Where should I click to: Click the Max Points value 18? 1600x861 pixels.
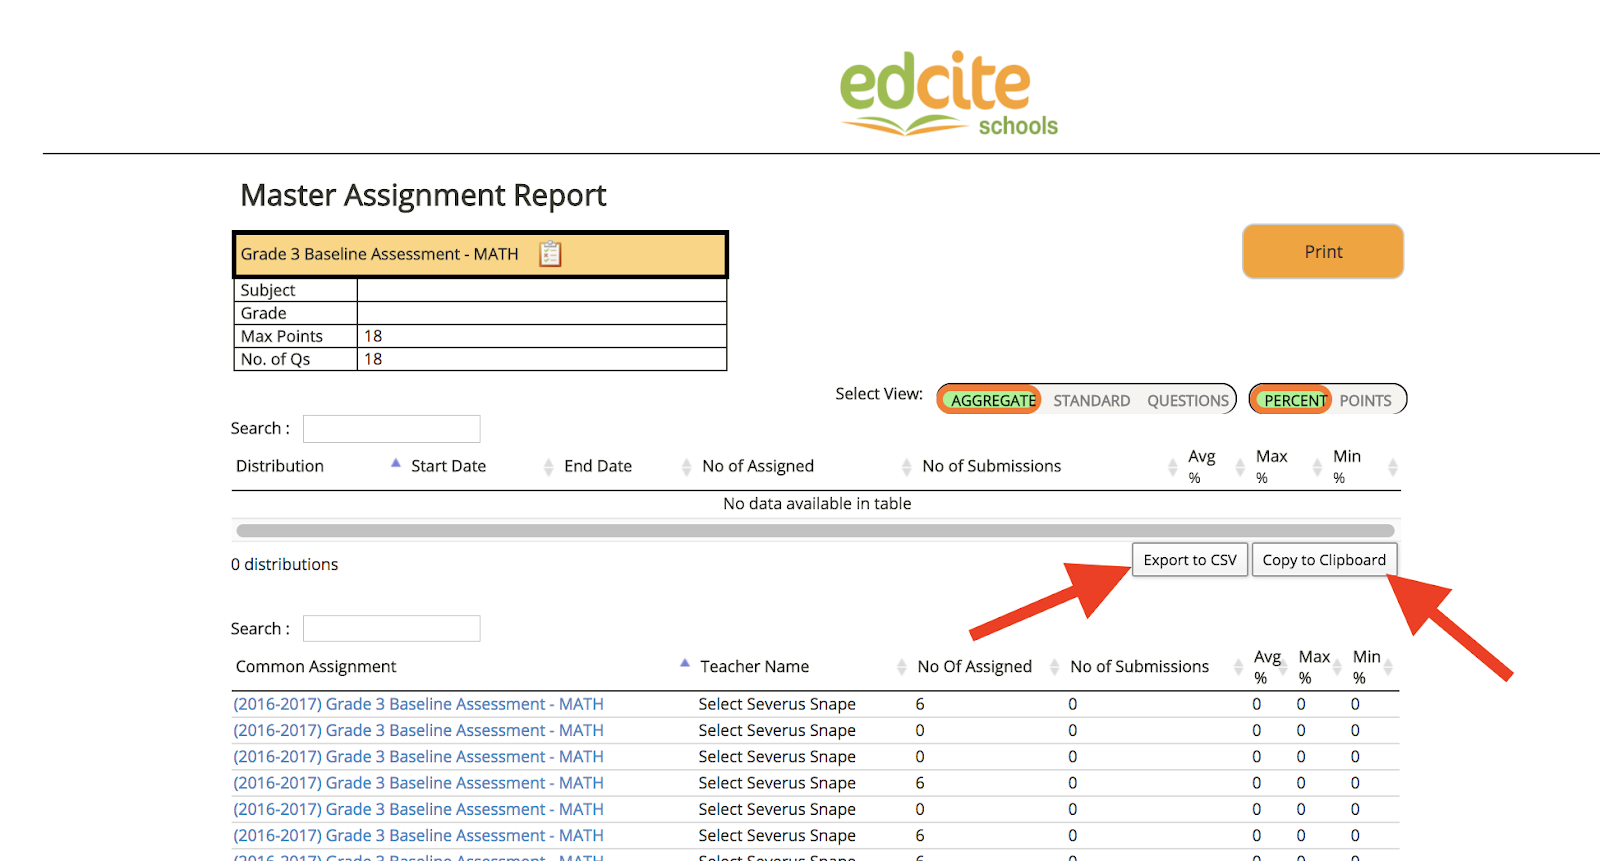click(373, 336)
